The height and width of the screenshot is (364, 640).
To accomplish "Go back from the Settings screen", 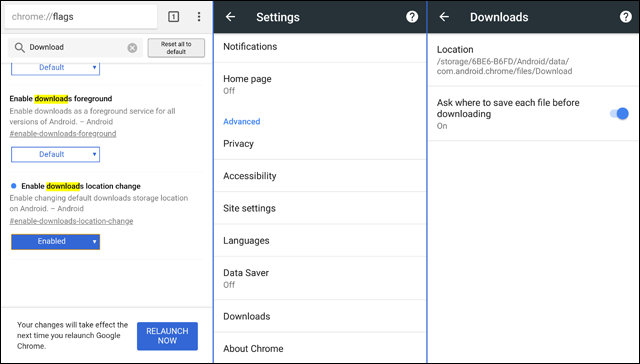I will point(231,17).
